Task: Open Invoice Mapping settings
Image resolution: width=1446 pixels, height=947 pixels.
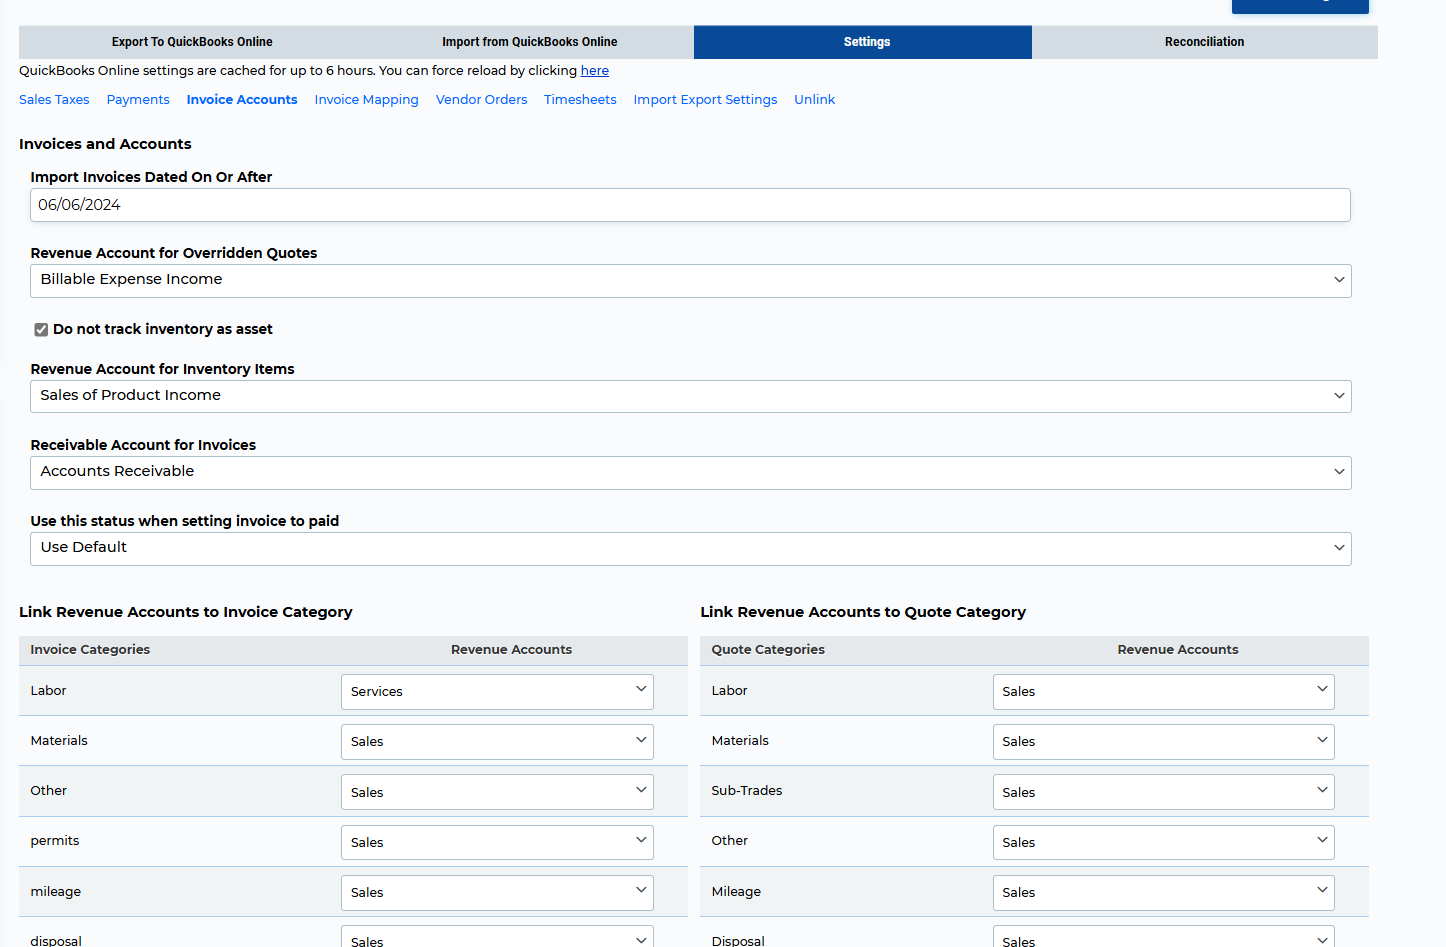Action: (x=366, y=100)
